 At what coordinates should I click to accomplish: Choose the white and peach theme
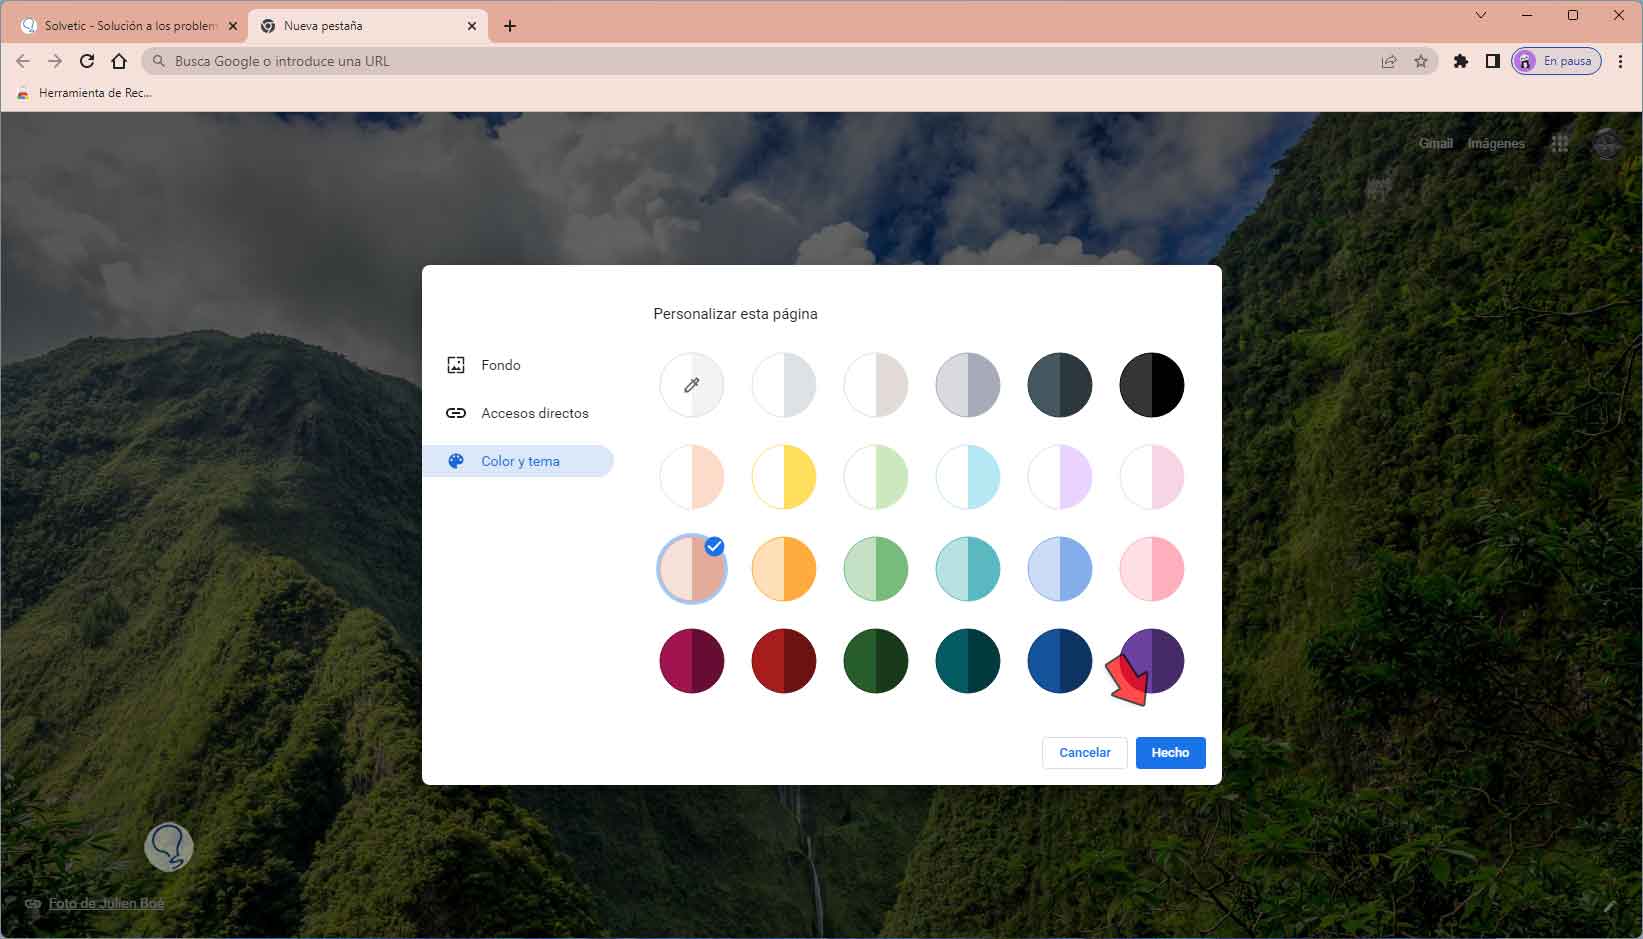pyautogui.click(x=692, y=477)
